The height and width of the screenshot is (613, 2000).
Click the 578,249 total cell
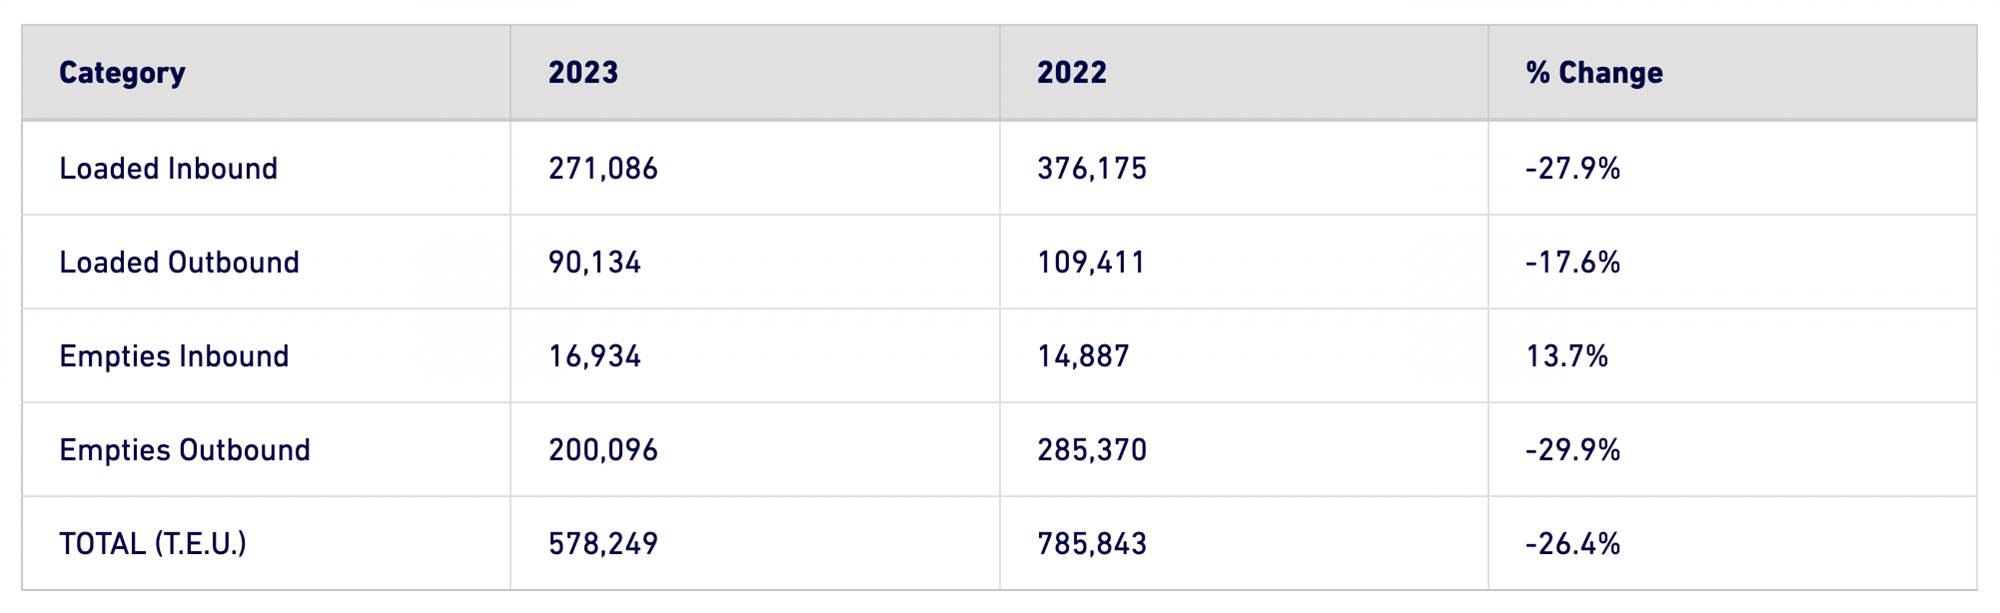(603, 544)
